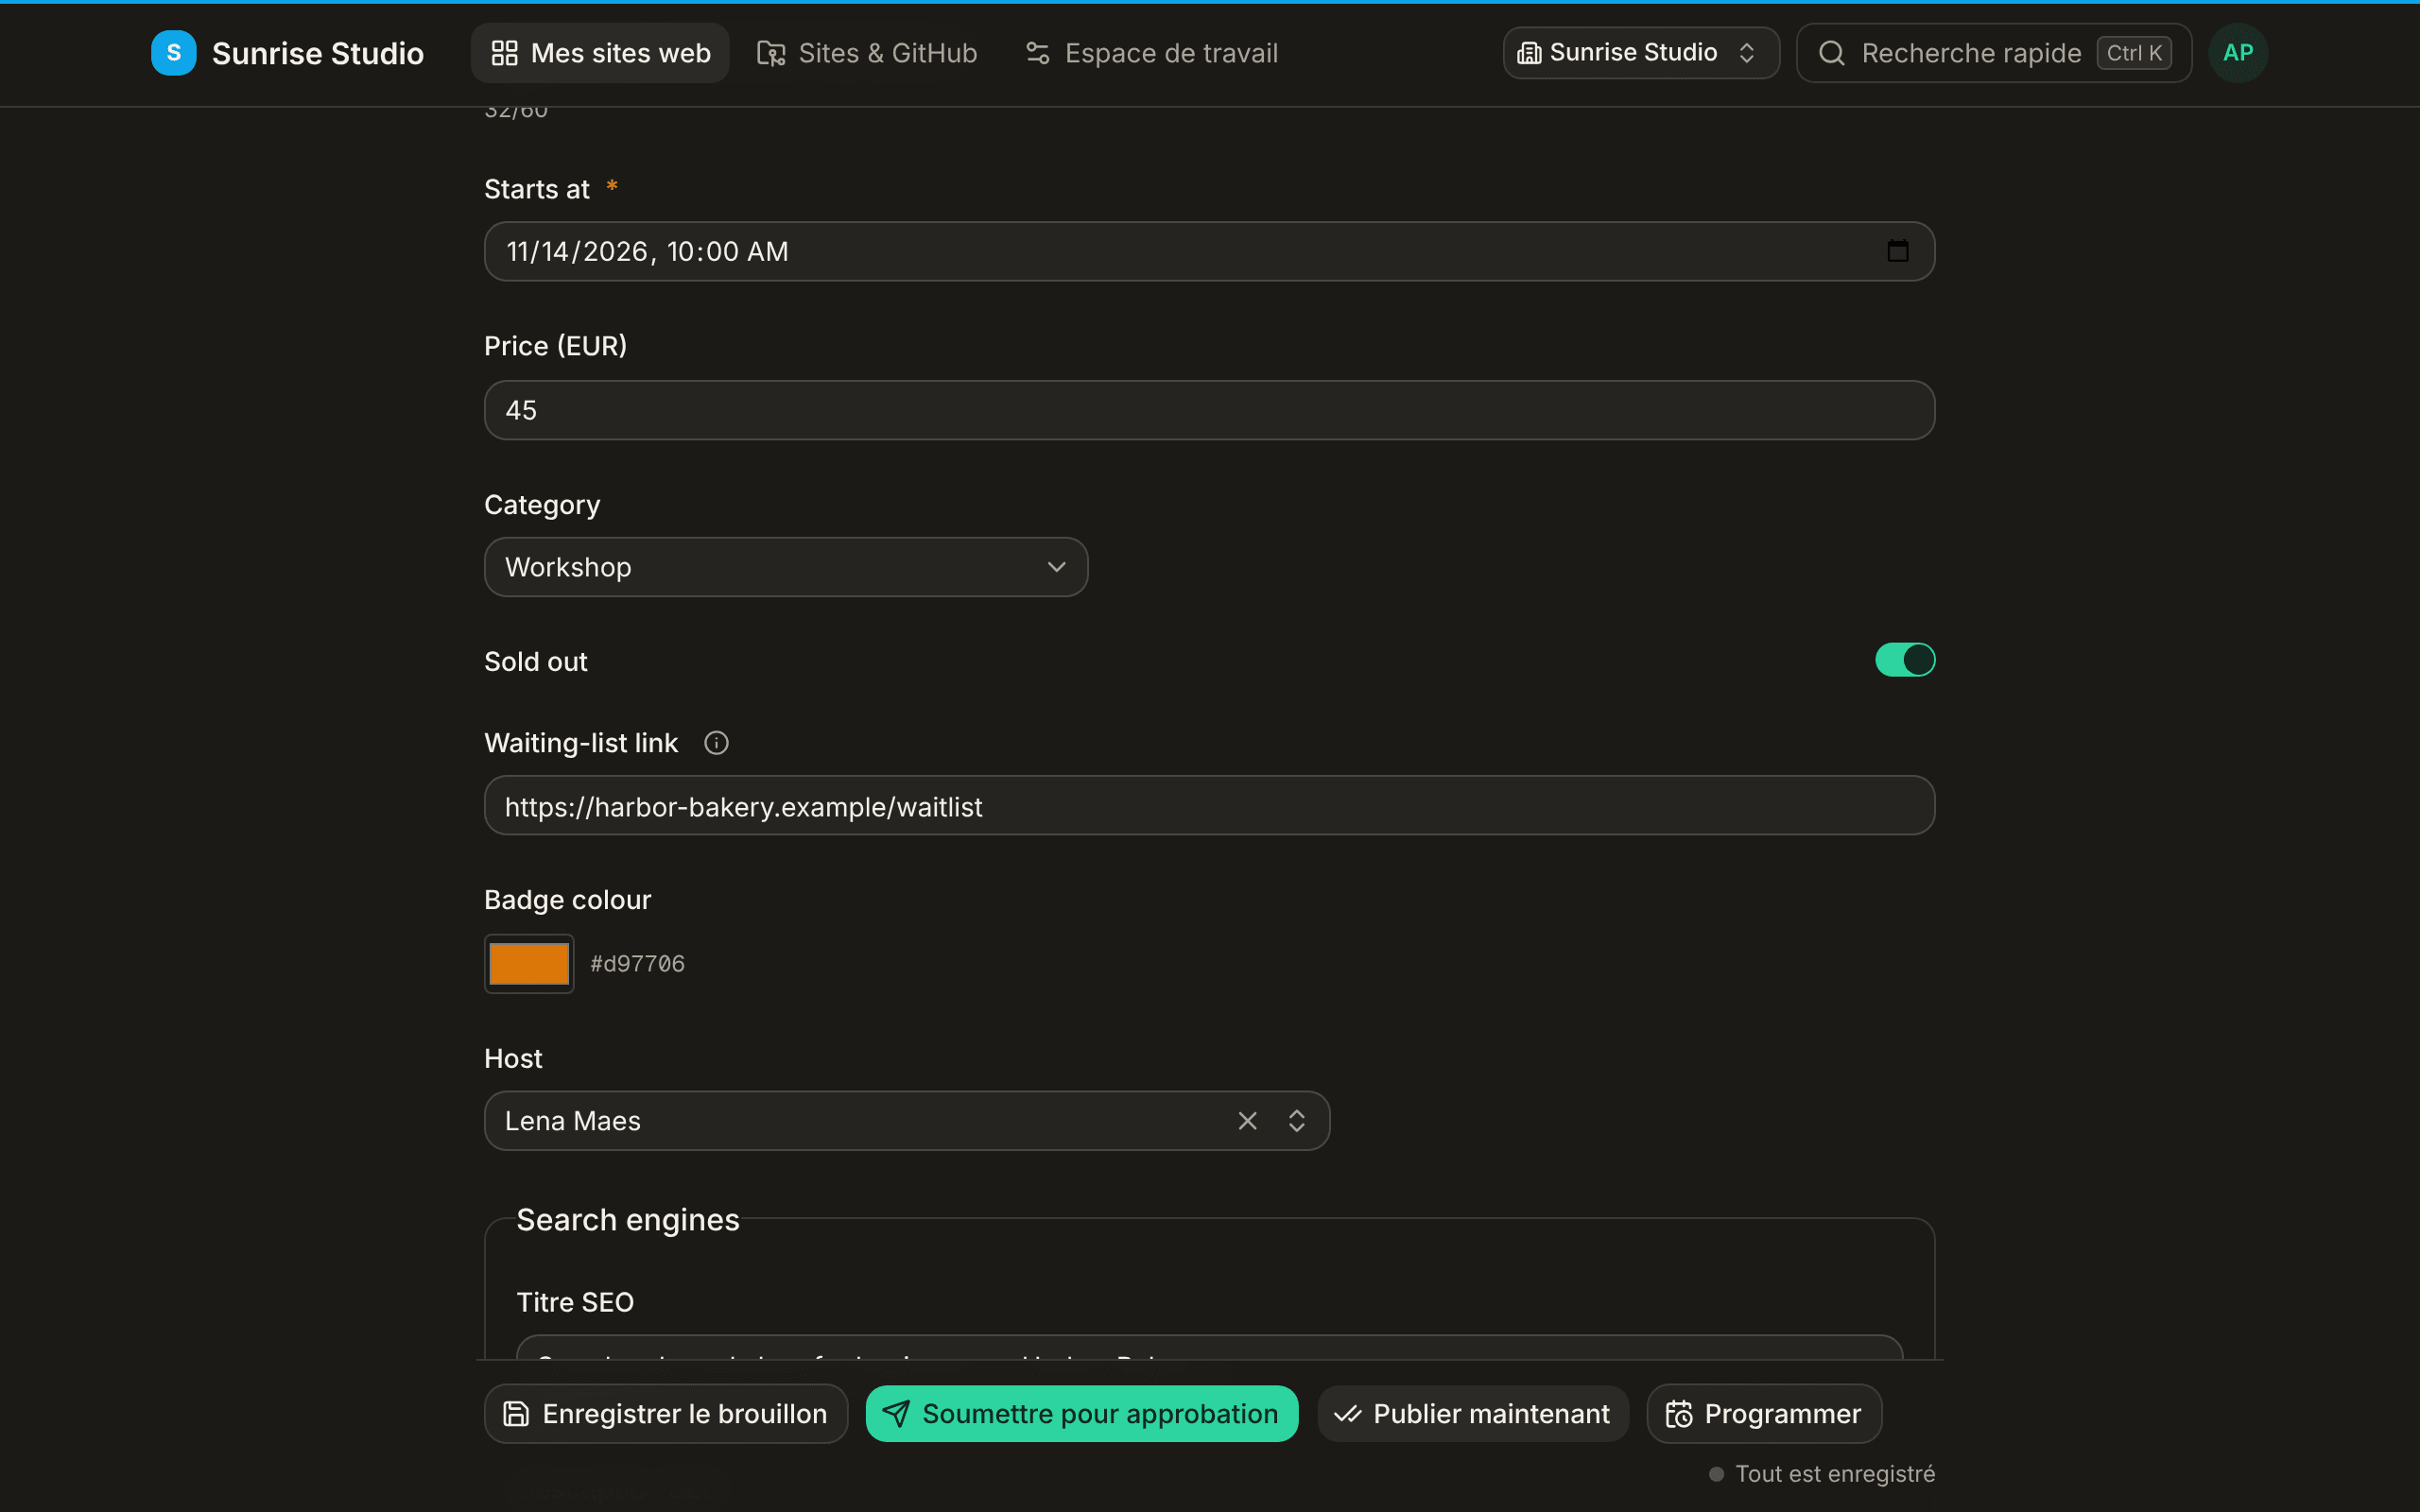Click Publier maintenant button

[x=1472, y=1413]
